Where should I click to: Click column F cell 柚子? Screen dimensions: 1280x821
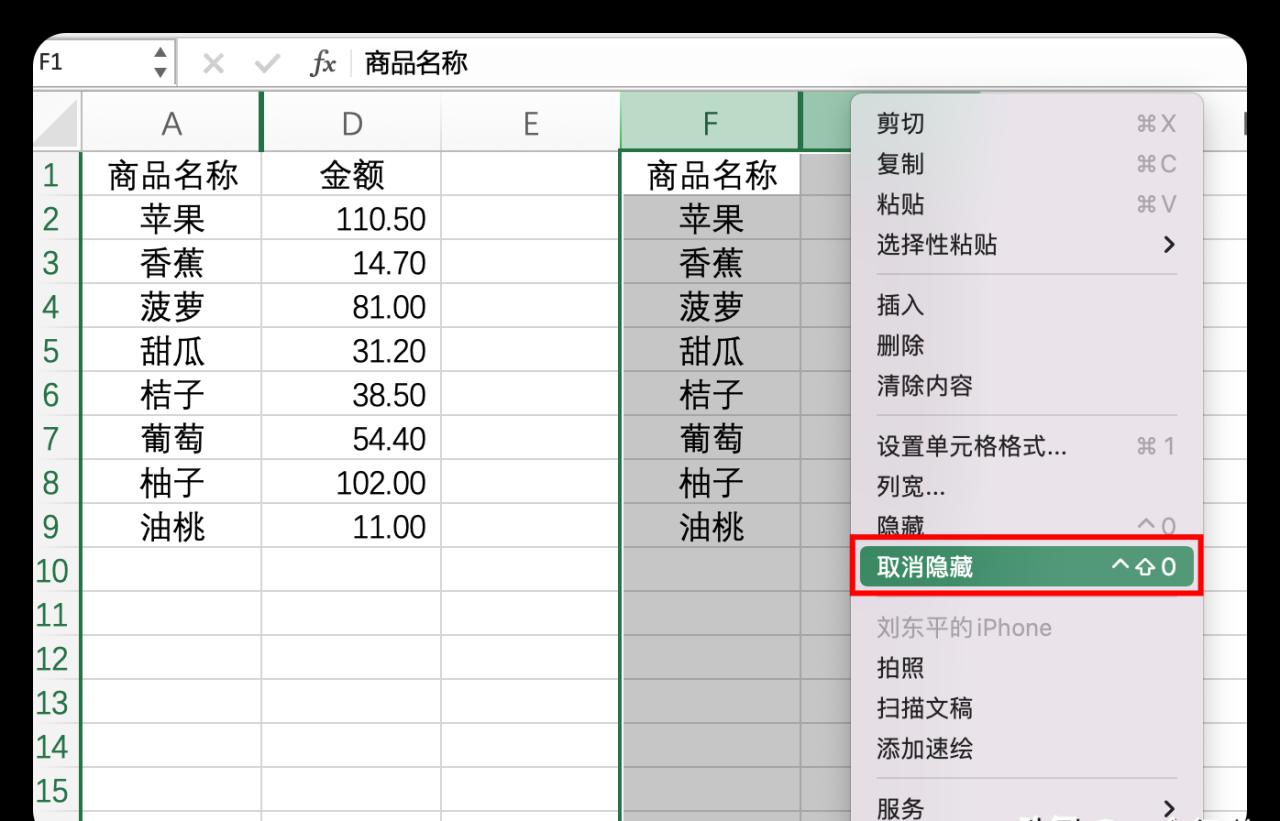711,483
